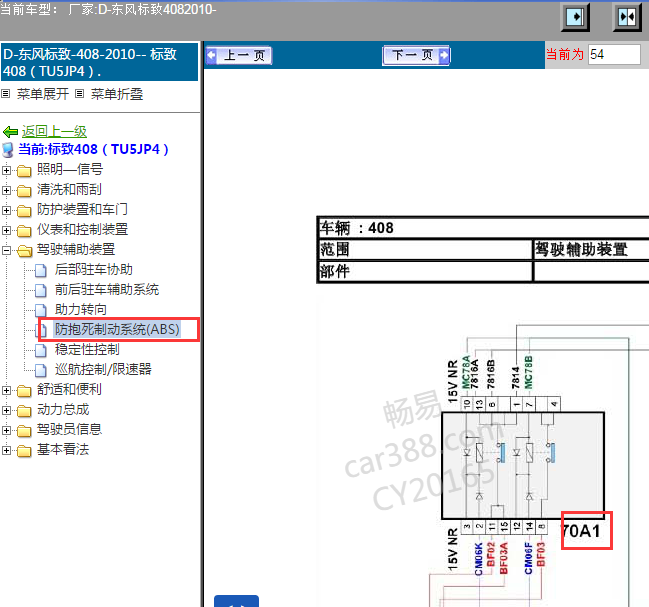Expand the 动力总成 folder

pyautogui.click(x=6, y=410)
